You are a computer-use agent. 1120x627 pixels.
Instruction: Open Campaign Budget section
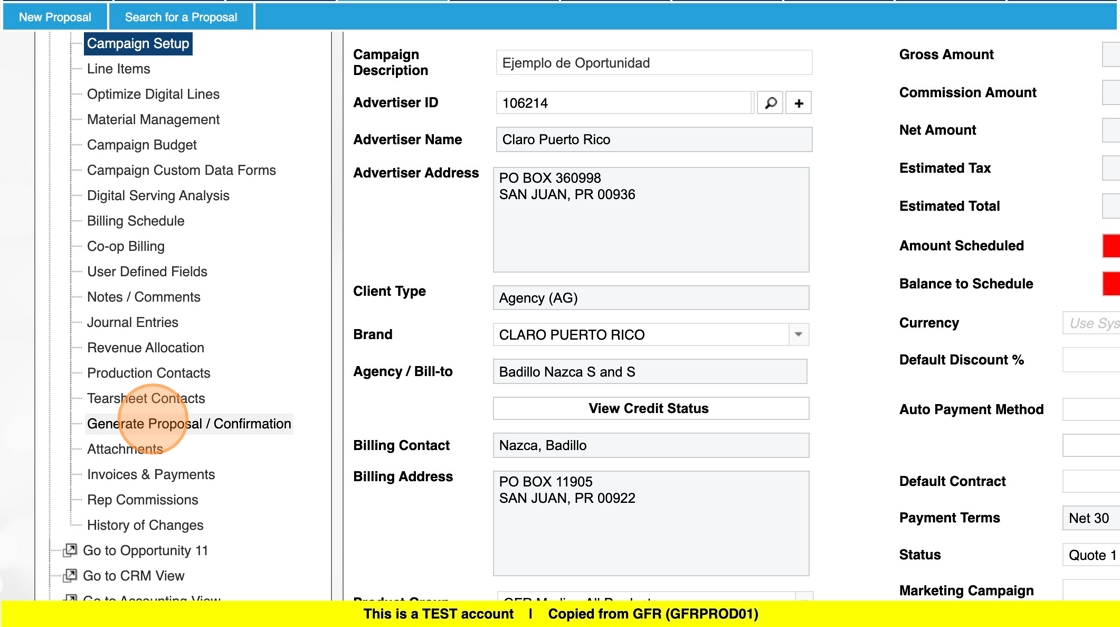point(141,145)
